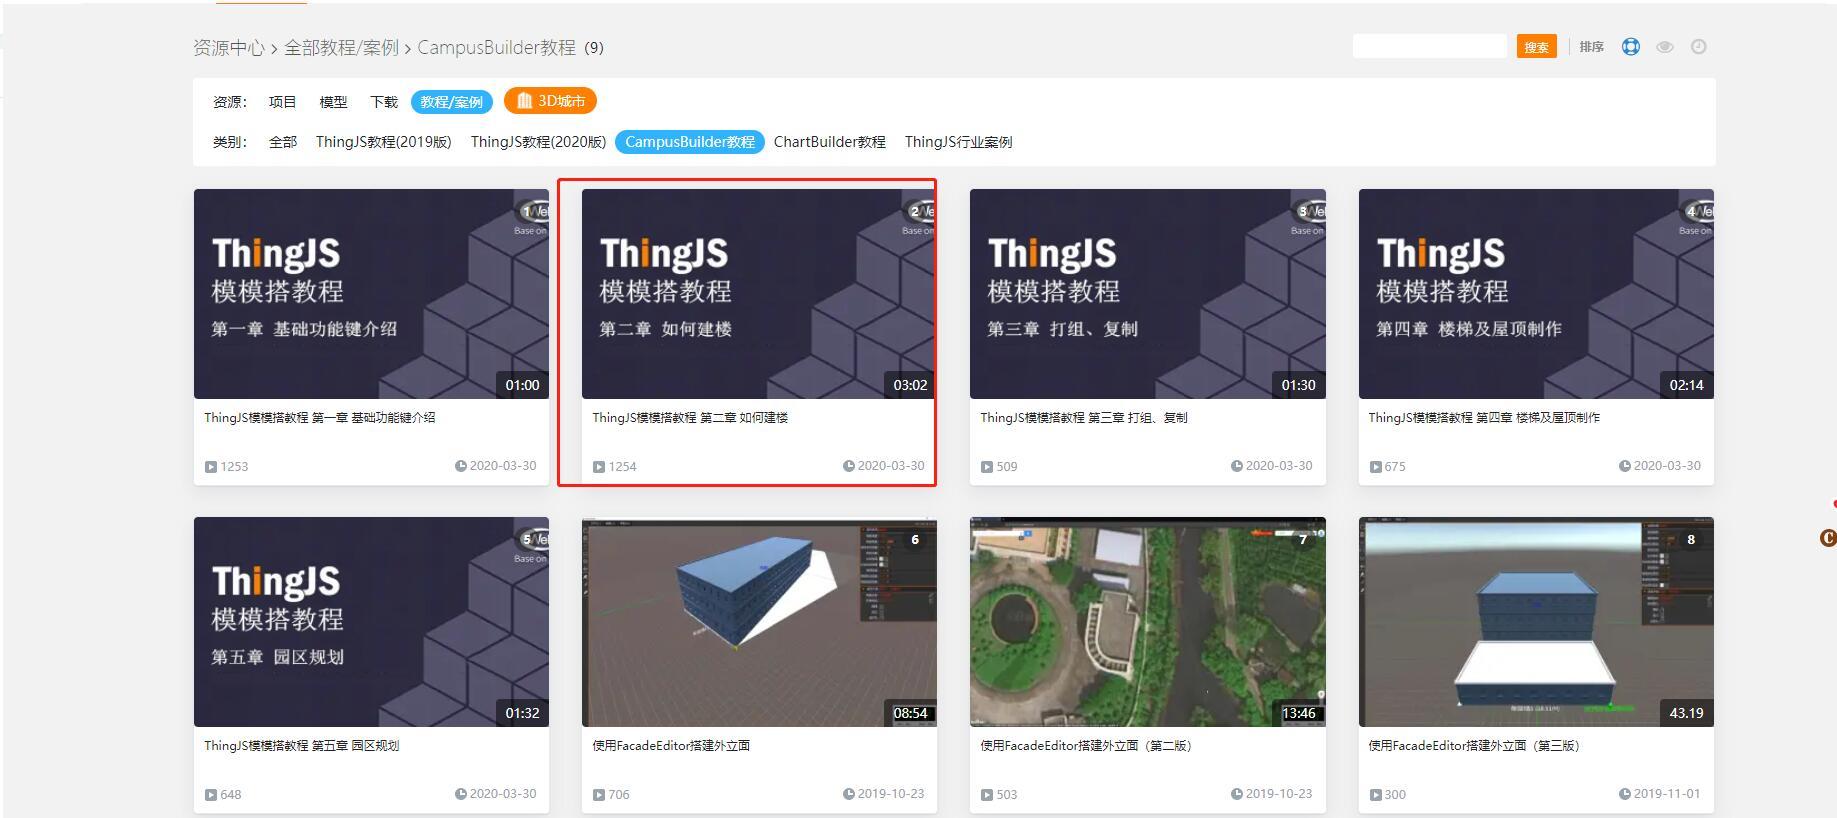Open title ThingJS模模搭教程 第四章 楼梯及屋顶制作
This screenshot has height=818, width=1837.
[1484, 418]
